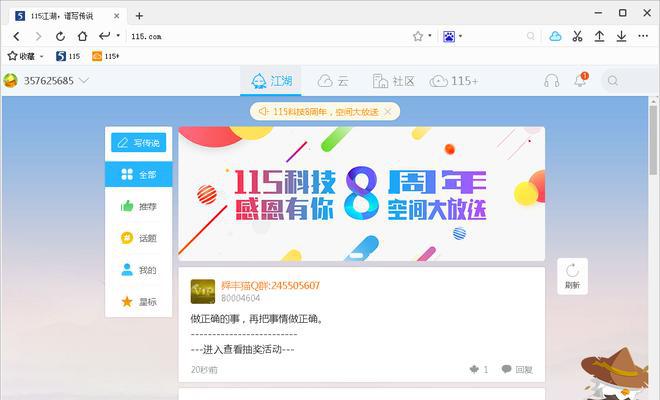Click the upload arrow toolbar icon
Image resolution: width=660 pixels, height=400 pixels.
pos(599,37)
